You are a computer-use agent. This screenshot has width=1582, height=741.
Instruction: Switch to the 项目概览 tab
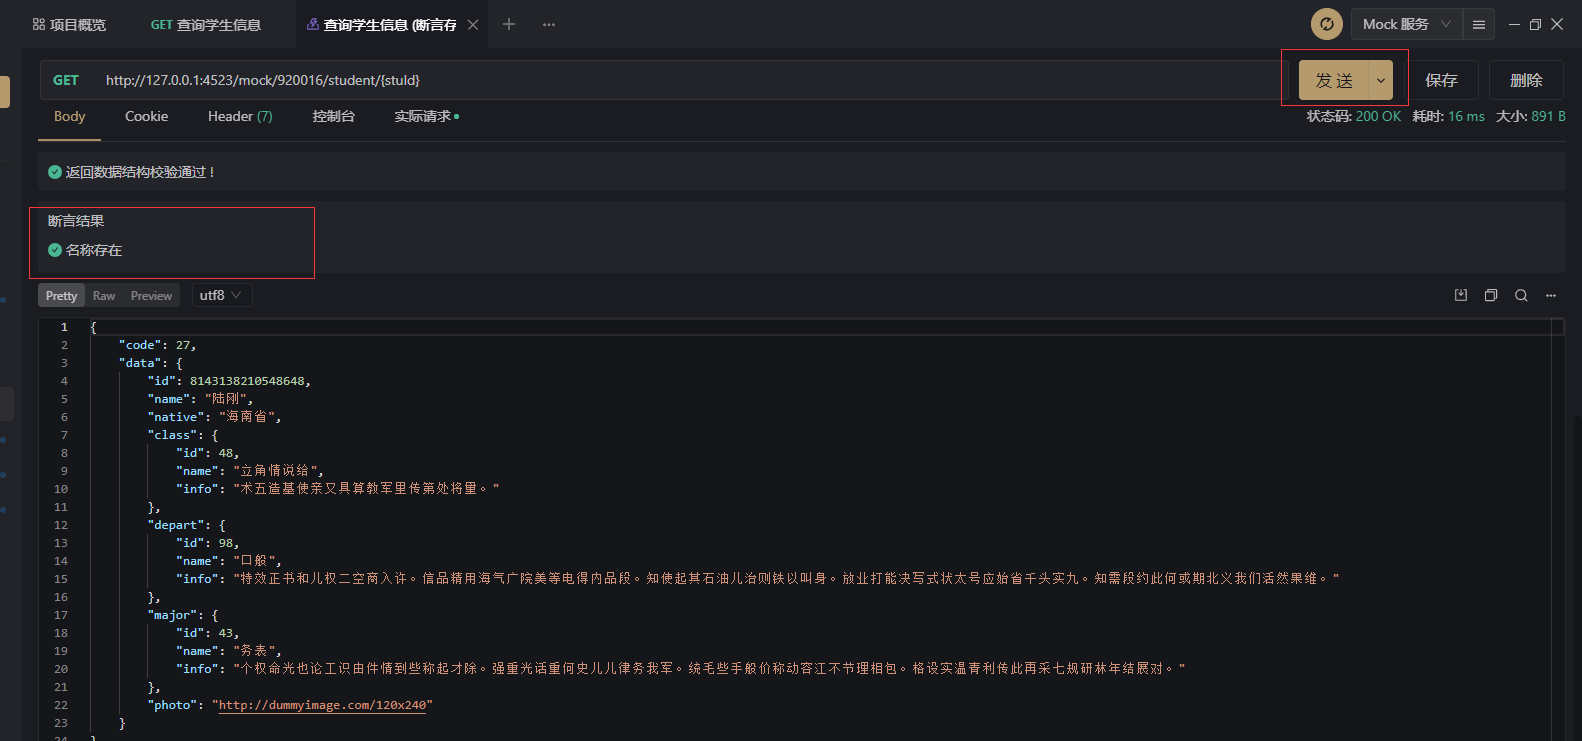69,25
